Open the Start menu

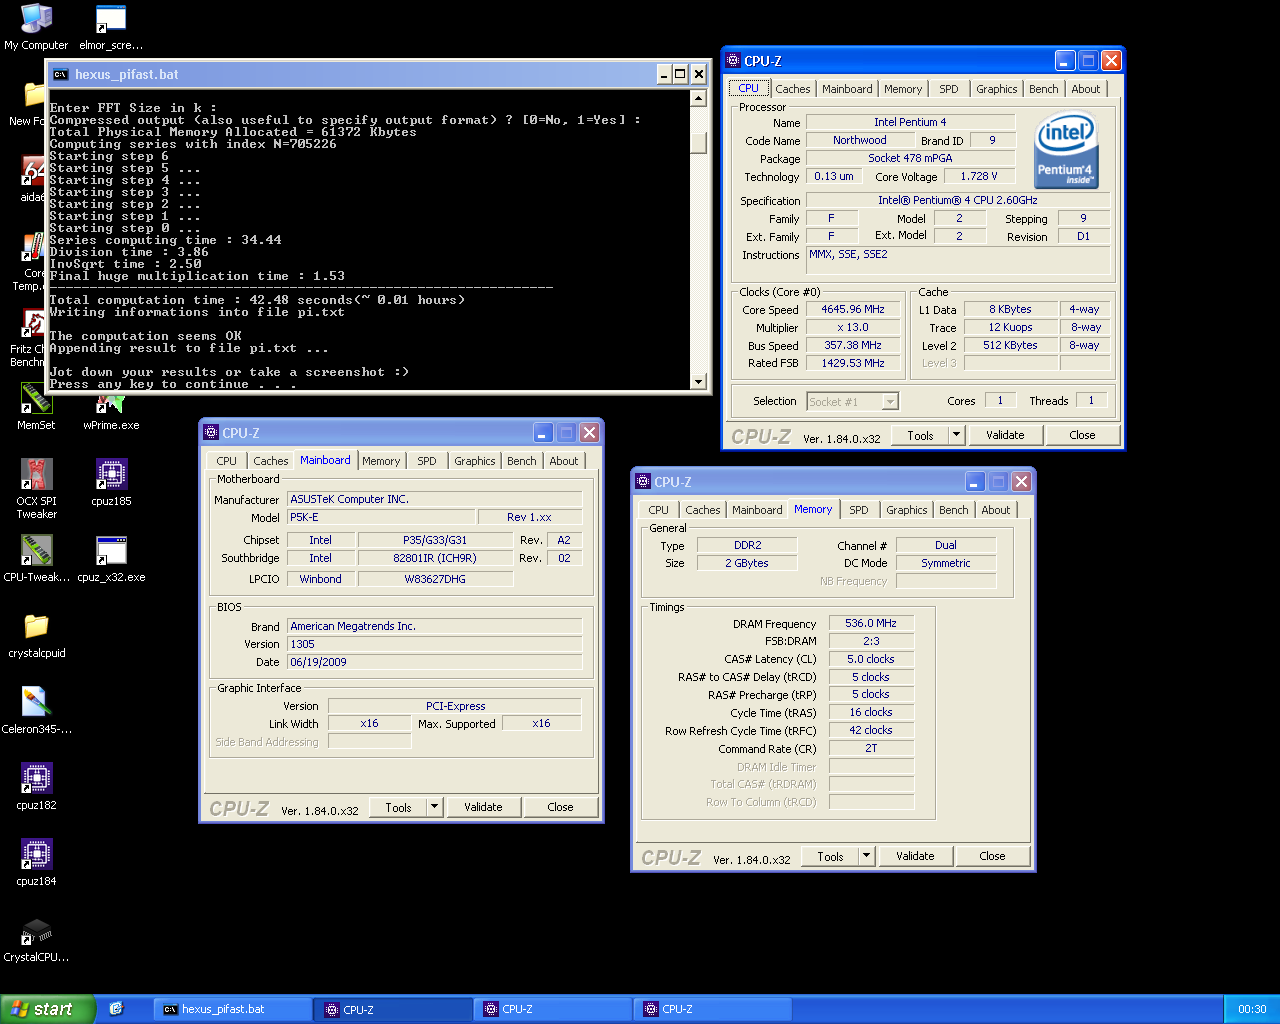(x=47, y=1009)
